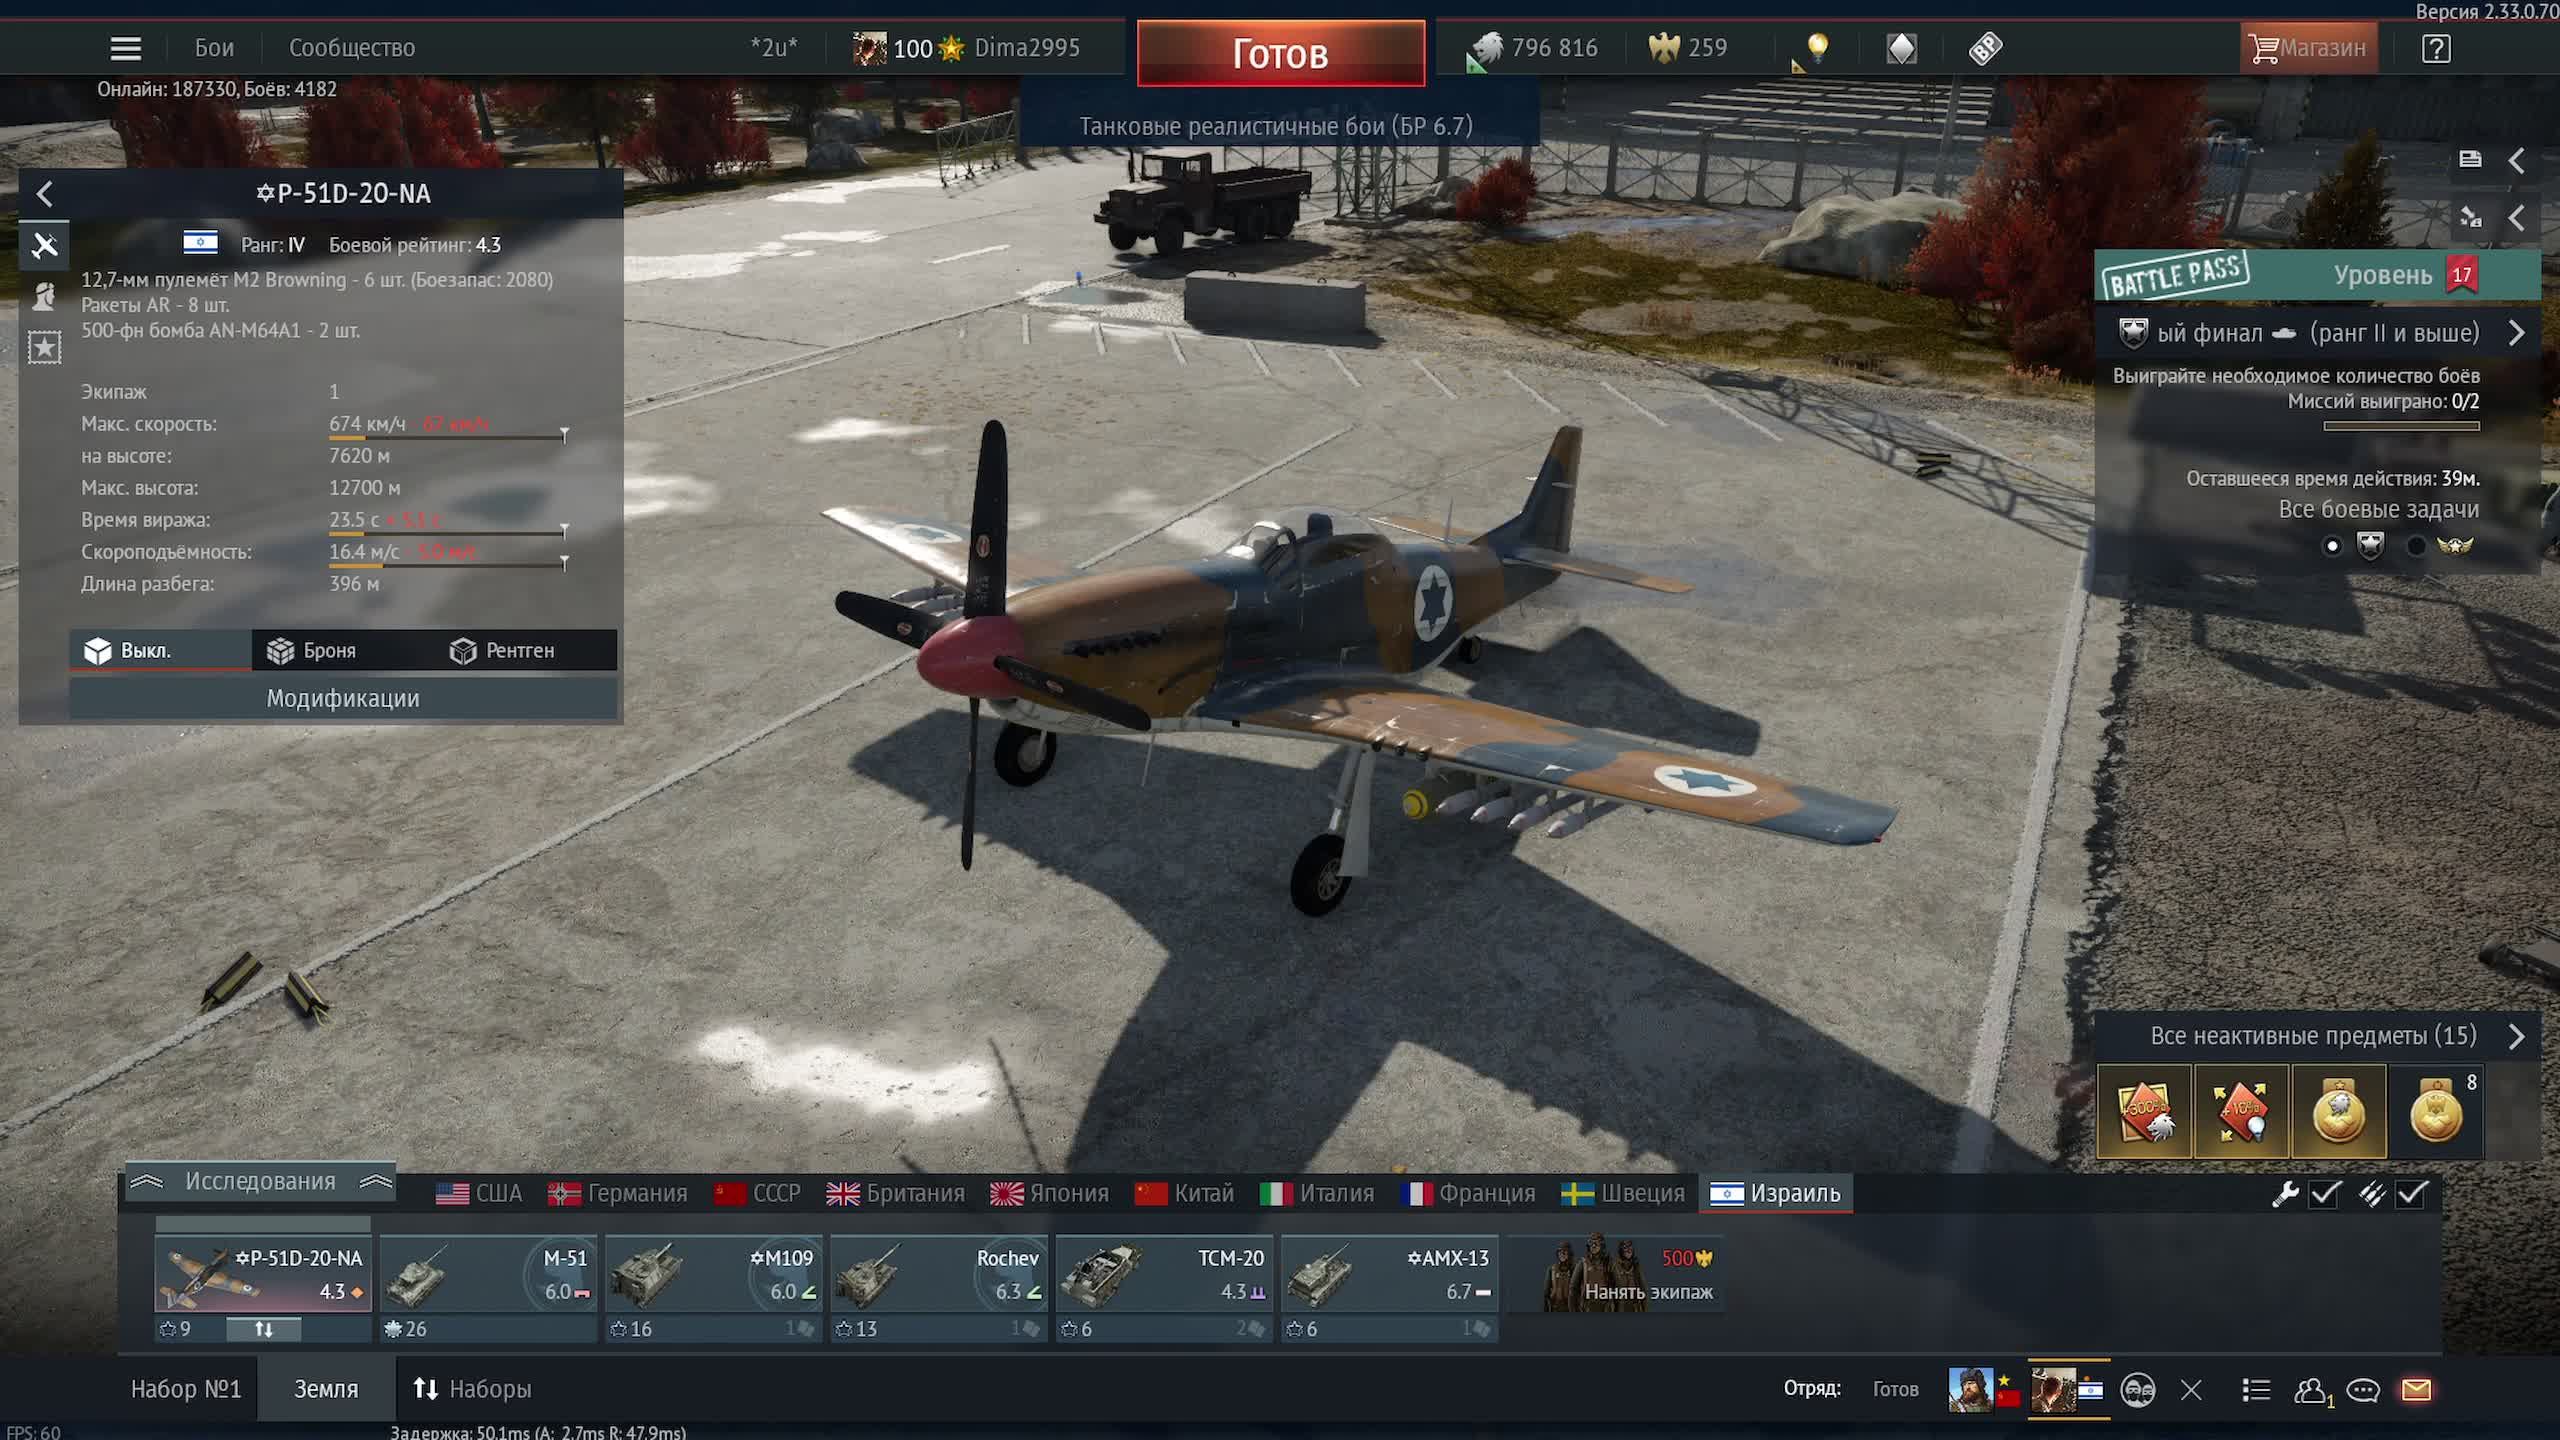Open the Модификации button

[343, 699]
